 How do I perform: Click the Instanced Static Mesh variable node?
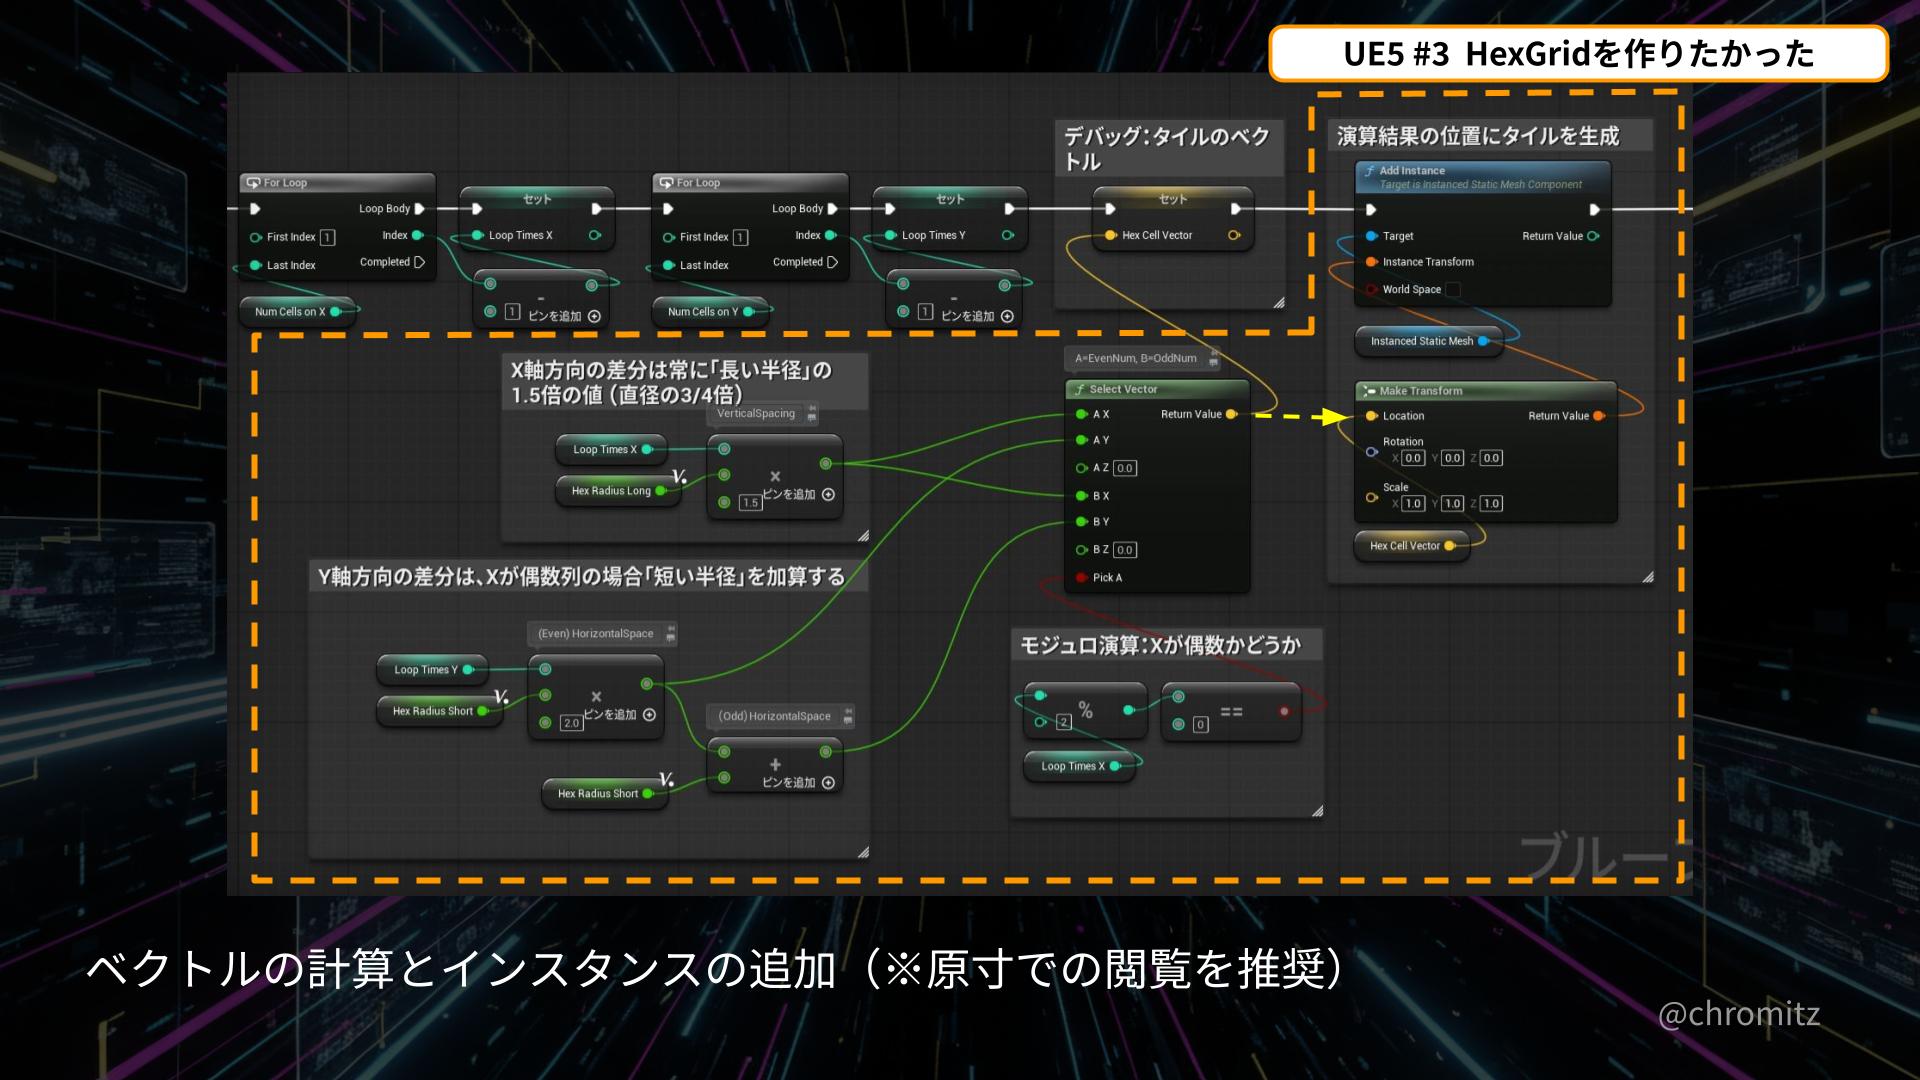tap(1421, 341)
